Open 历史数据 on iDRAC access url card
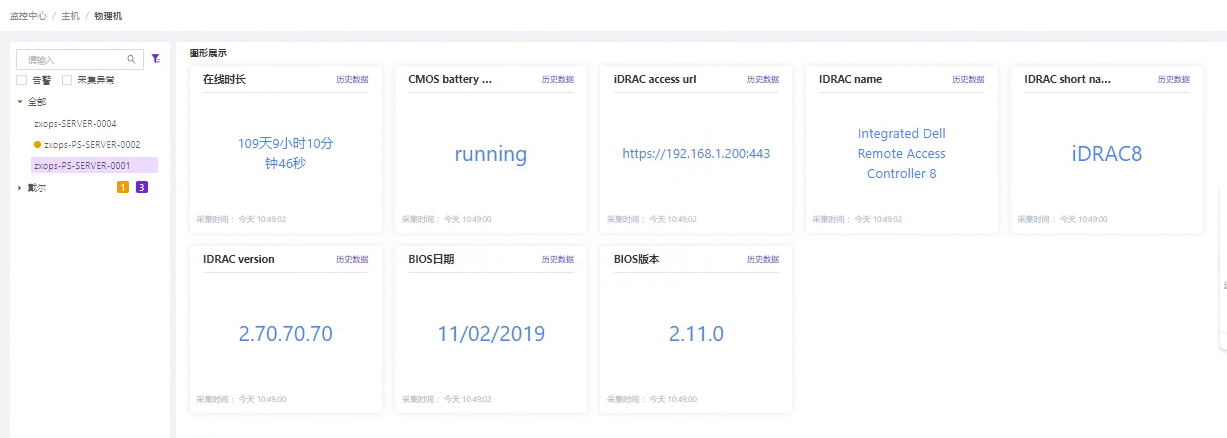1227x438 pixels. coord(763,79)
